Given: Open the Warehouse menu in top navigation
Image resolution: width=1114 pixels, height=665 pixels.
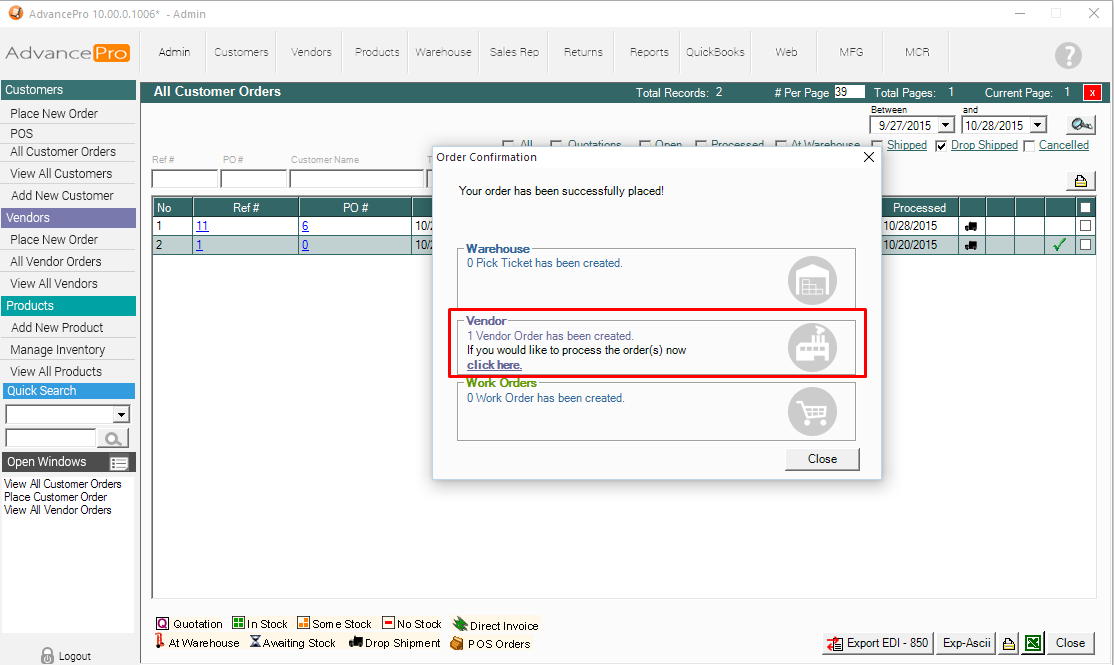Looking at the screenshot, I should (x=443, y=52).
